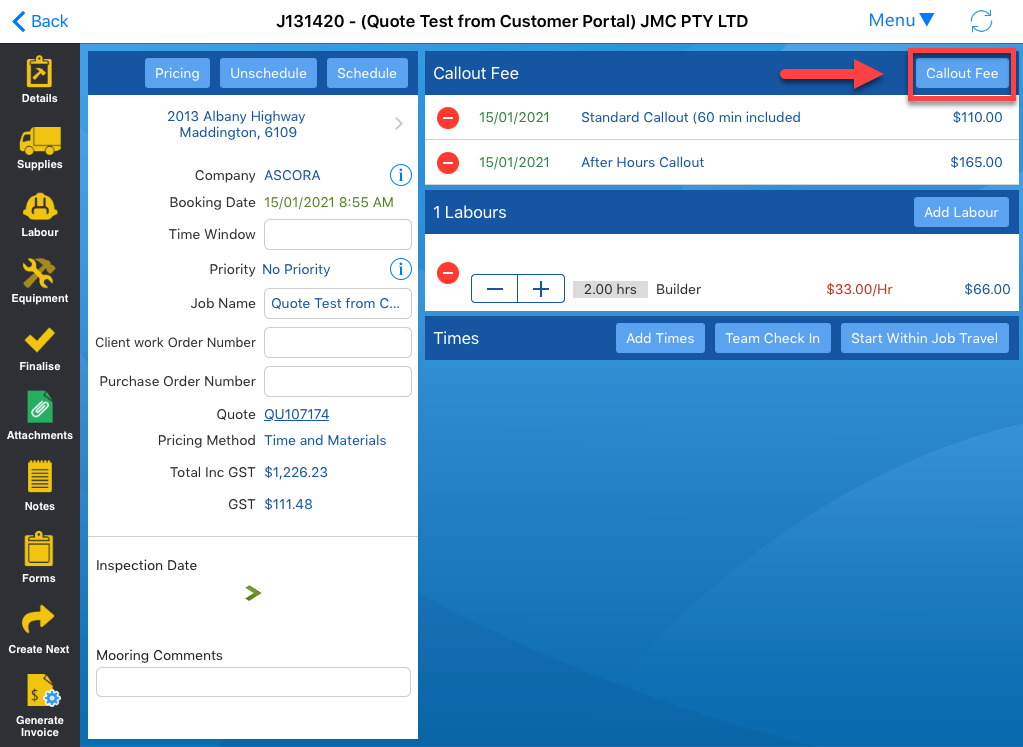Go back using the Back button
This screenshot has height=747, width=1023.
click(40, 21)
